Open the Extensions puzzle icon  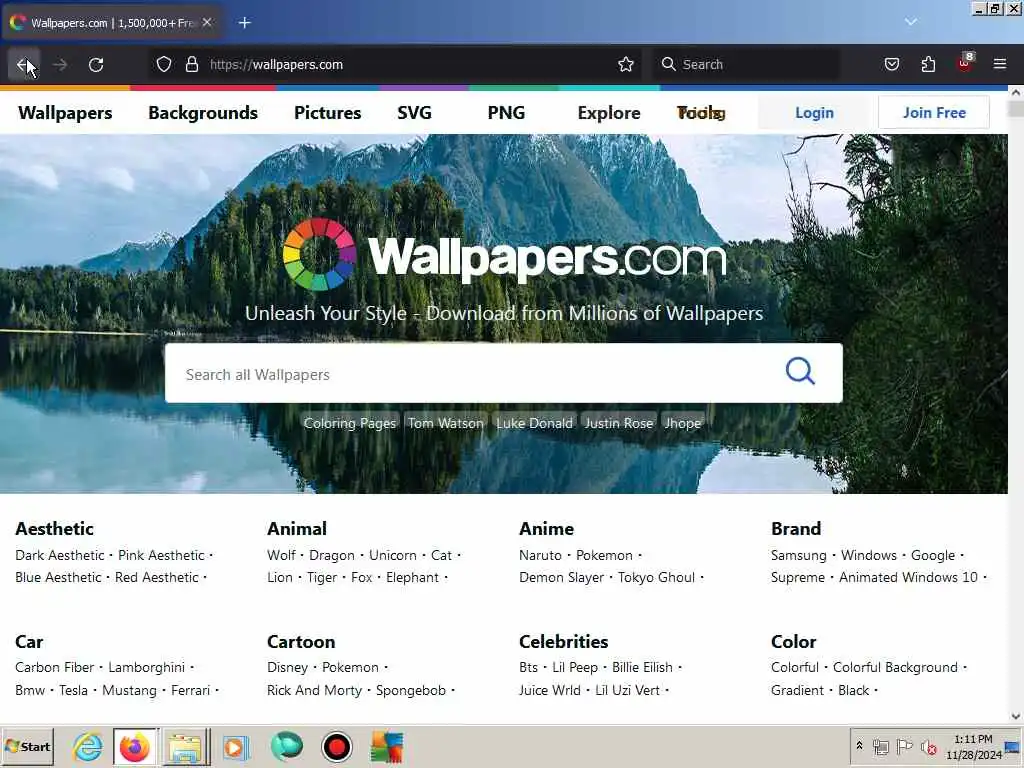(x=928, y=64)
